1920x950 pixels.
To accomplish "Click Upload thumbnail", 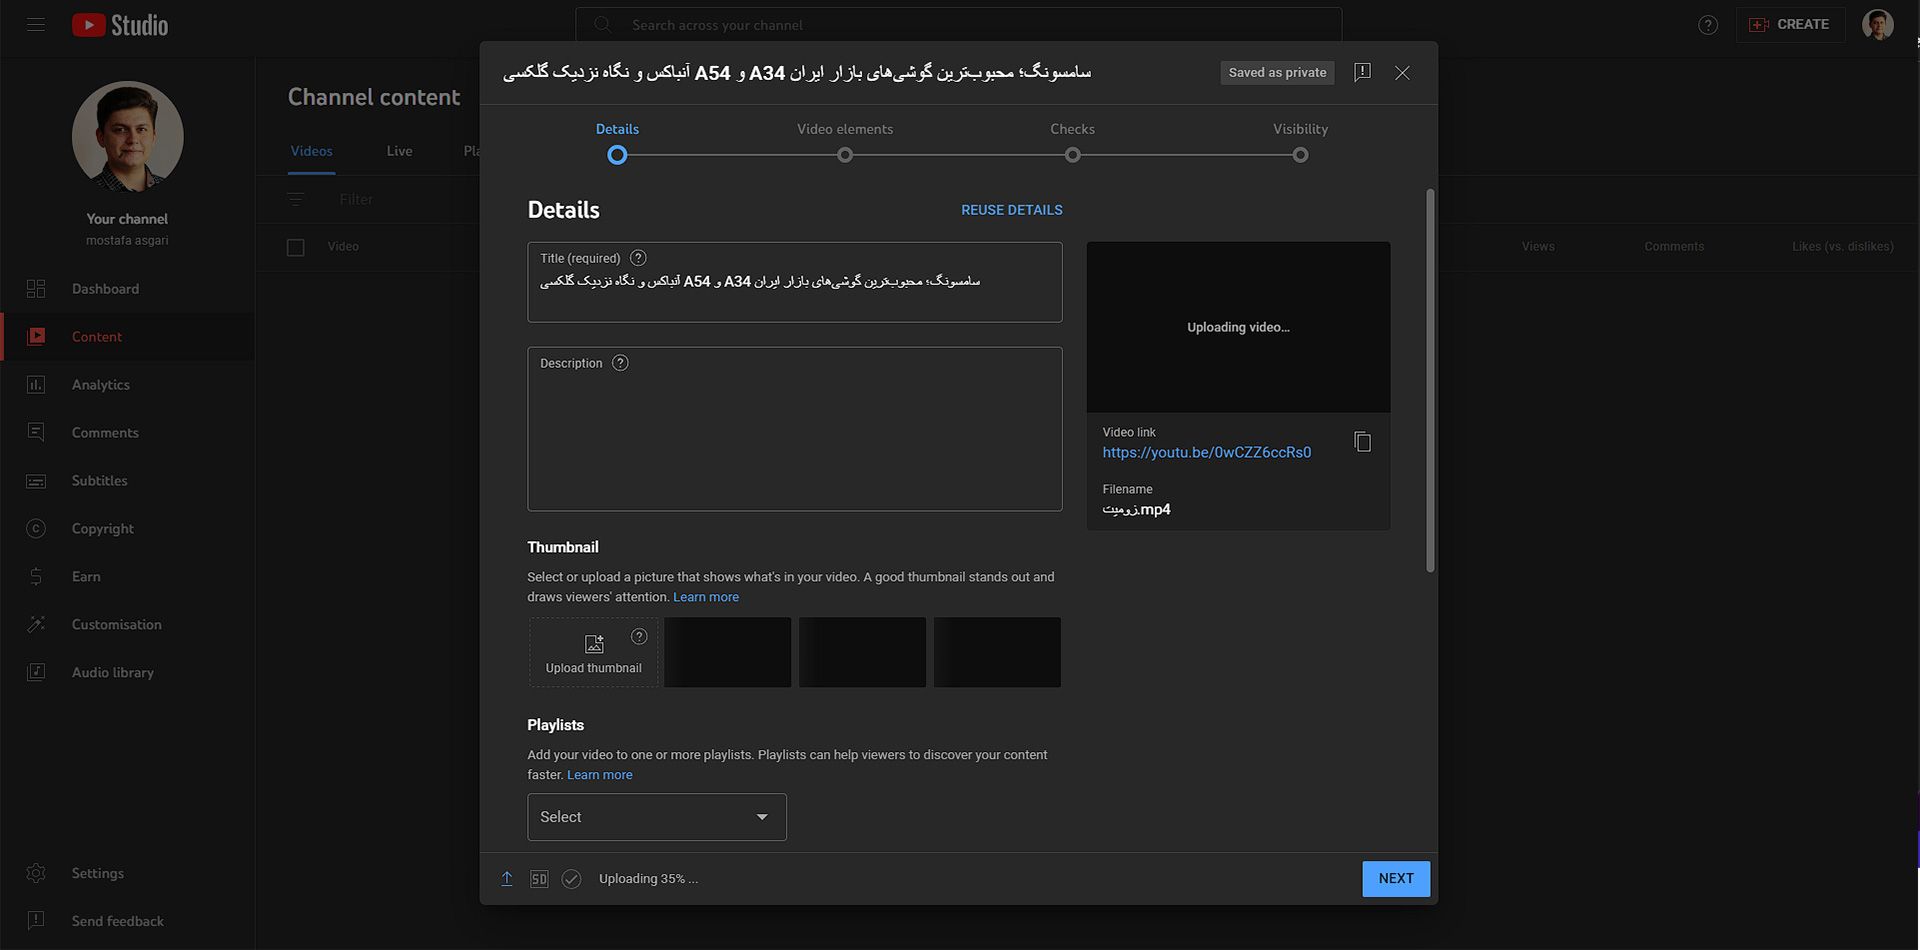I will (594, 652).
